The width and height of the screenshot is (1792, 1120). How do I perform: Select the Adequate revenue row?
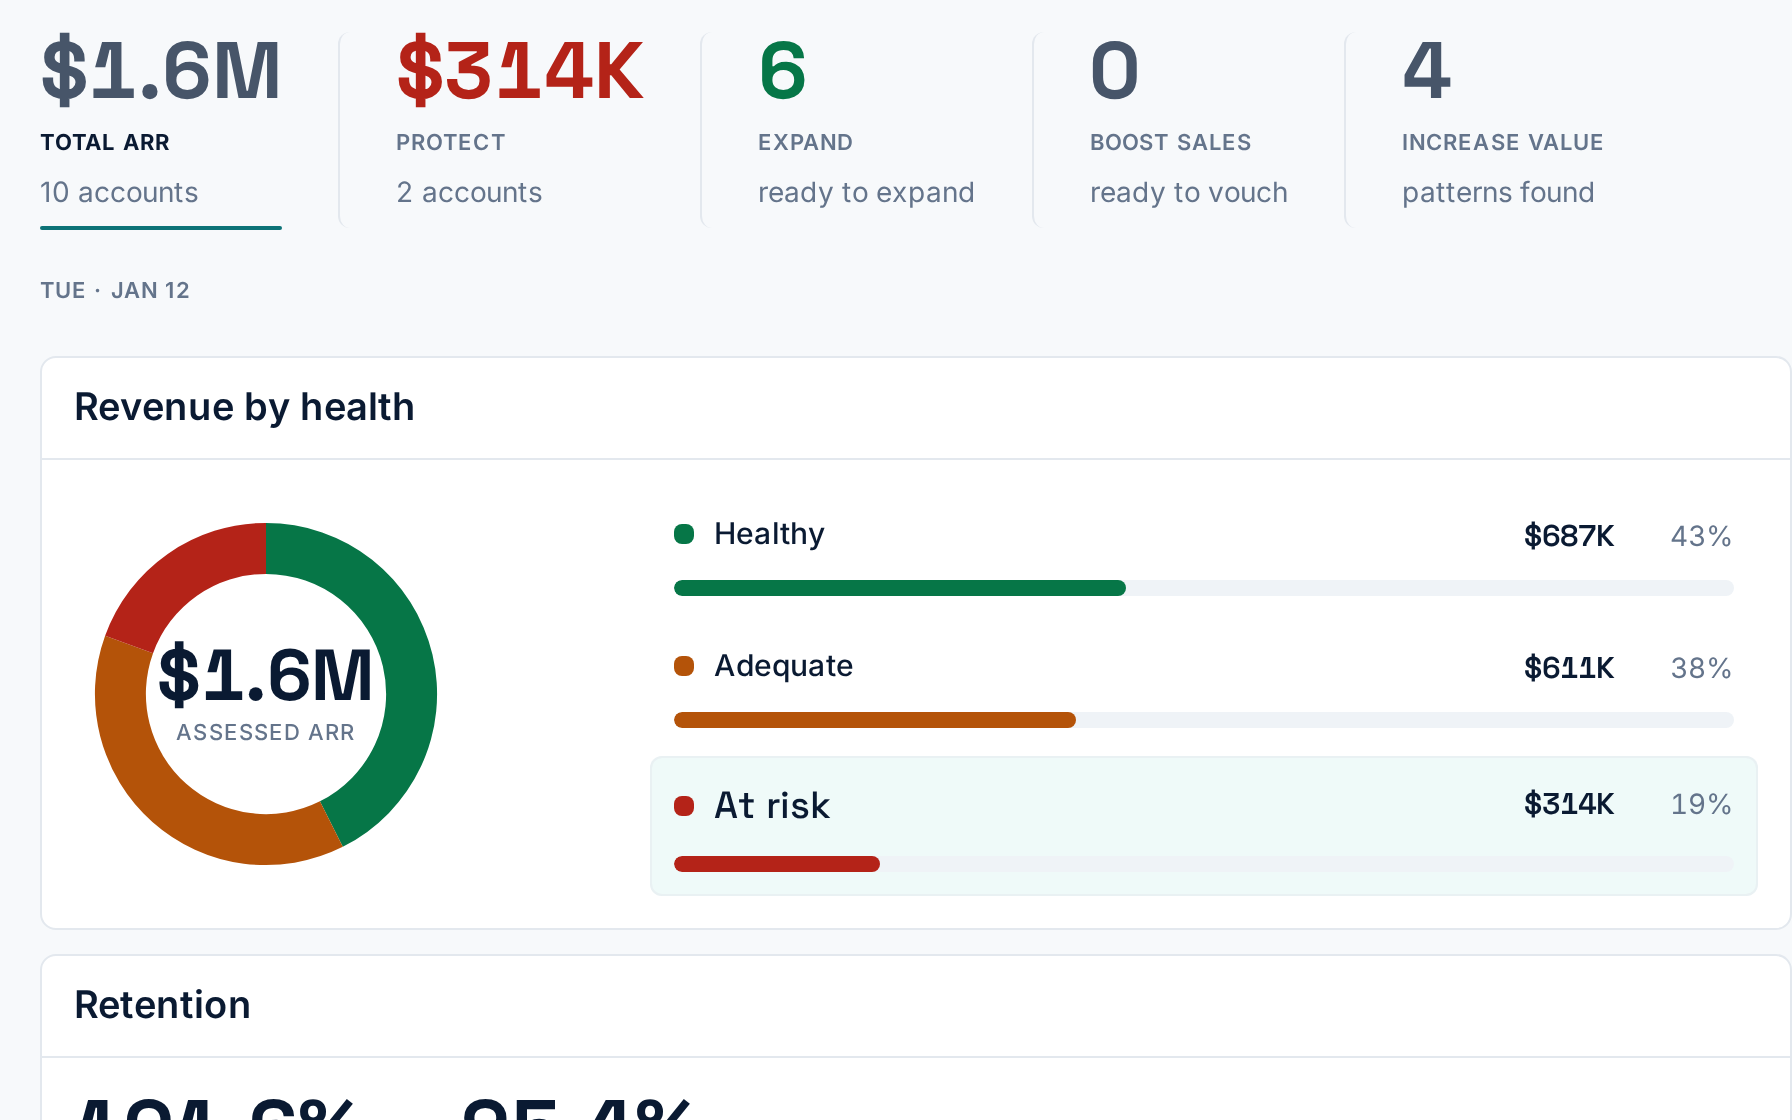(x=1204, y=688)
